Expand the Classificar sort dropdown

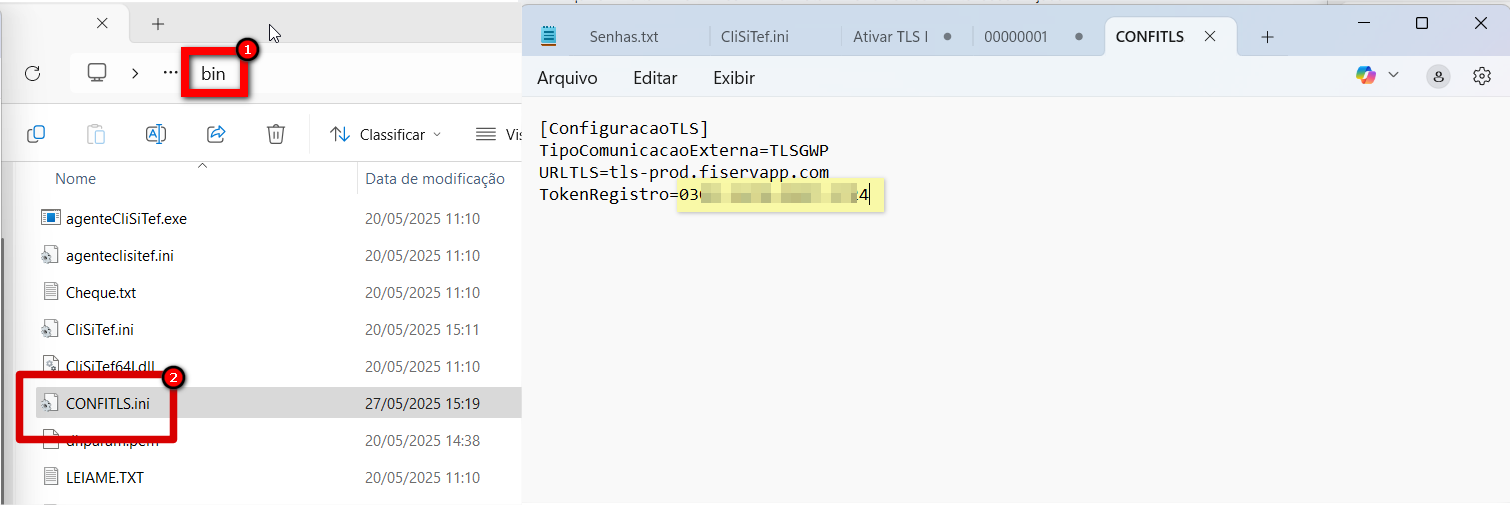(385, 134)
